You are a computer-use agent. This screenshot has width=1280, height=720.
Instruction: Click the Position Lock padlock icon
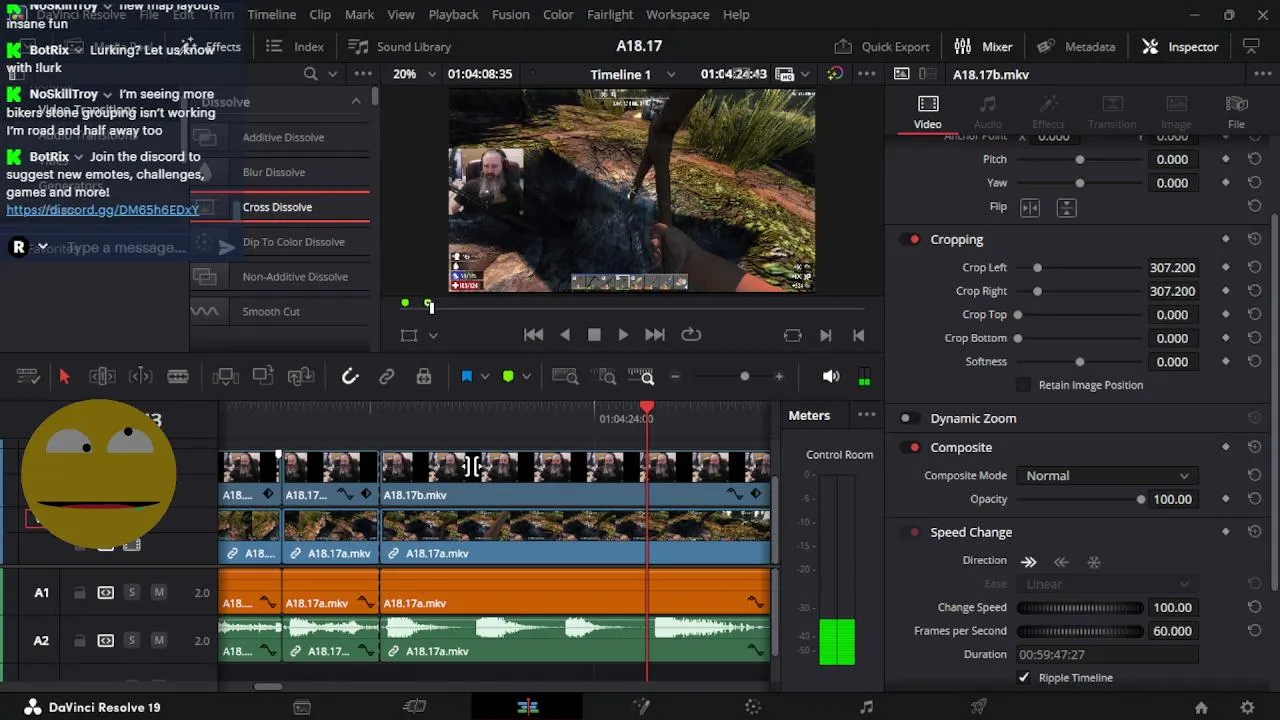(x=424, y=377)
